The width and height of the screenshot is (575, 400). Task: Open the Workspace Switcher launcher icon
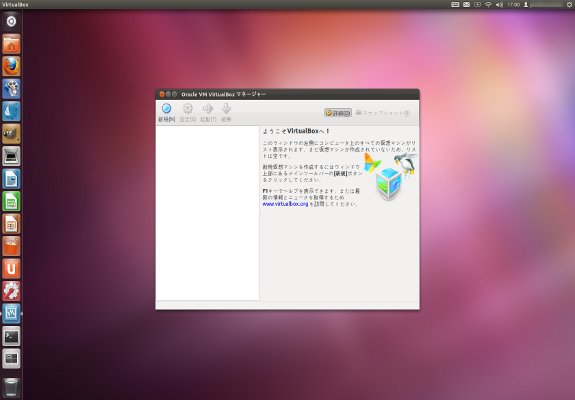[11, 358]
